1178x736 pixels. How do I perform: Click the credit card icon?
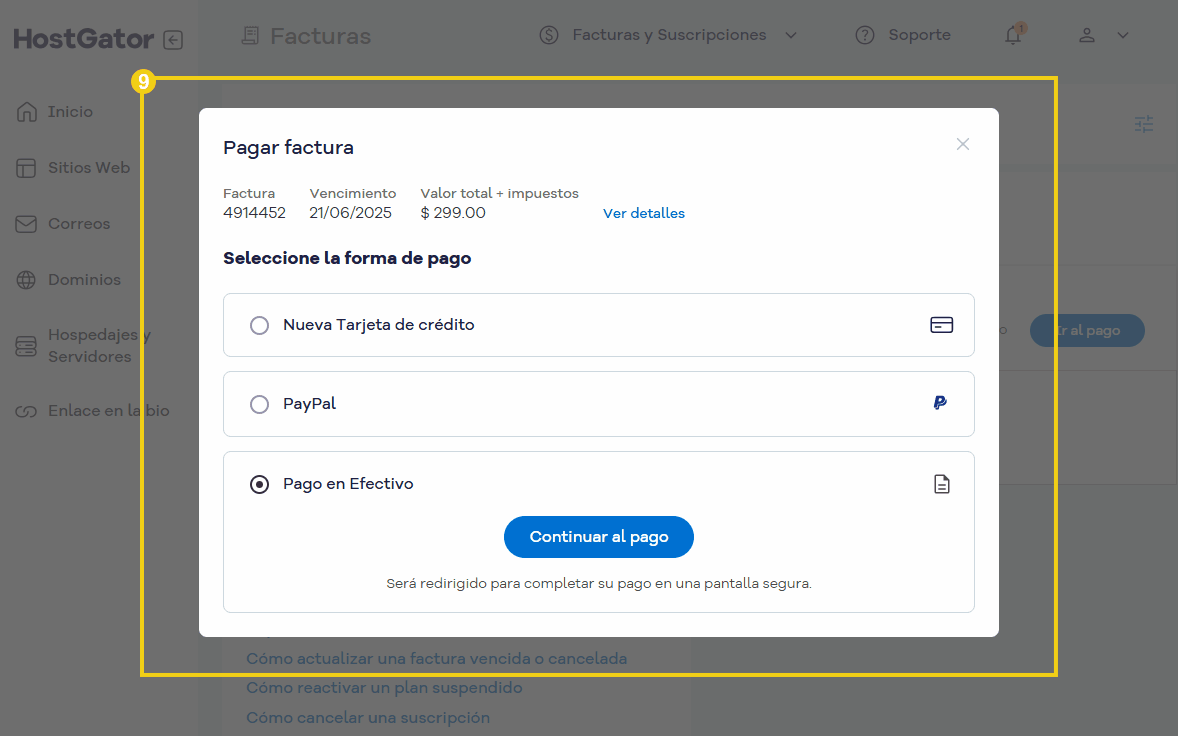(941, 324)
